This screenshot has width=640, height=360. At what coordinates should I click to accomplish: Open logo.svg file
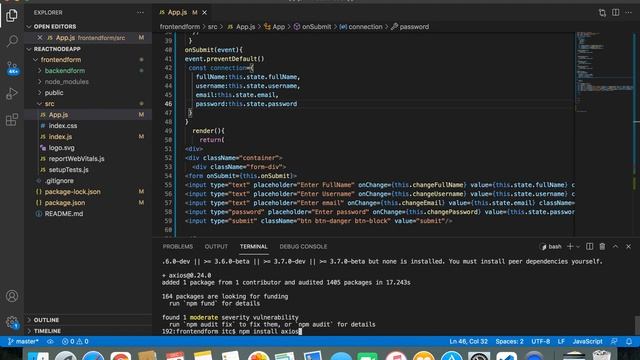(x=88, y=148)
